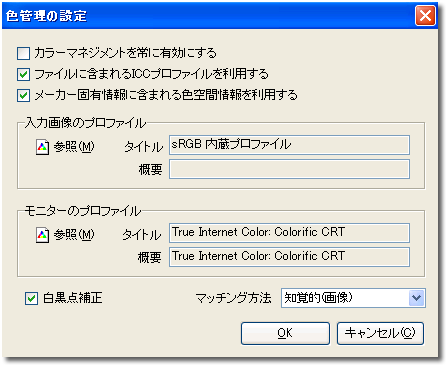Click the キャンセル(C) button
Viewport: 446px width, 365px height.
click(380, 333)
